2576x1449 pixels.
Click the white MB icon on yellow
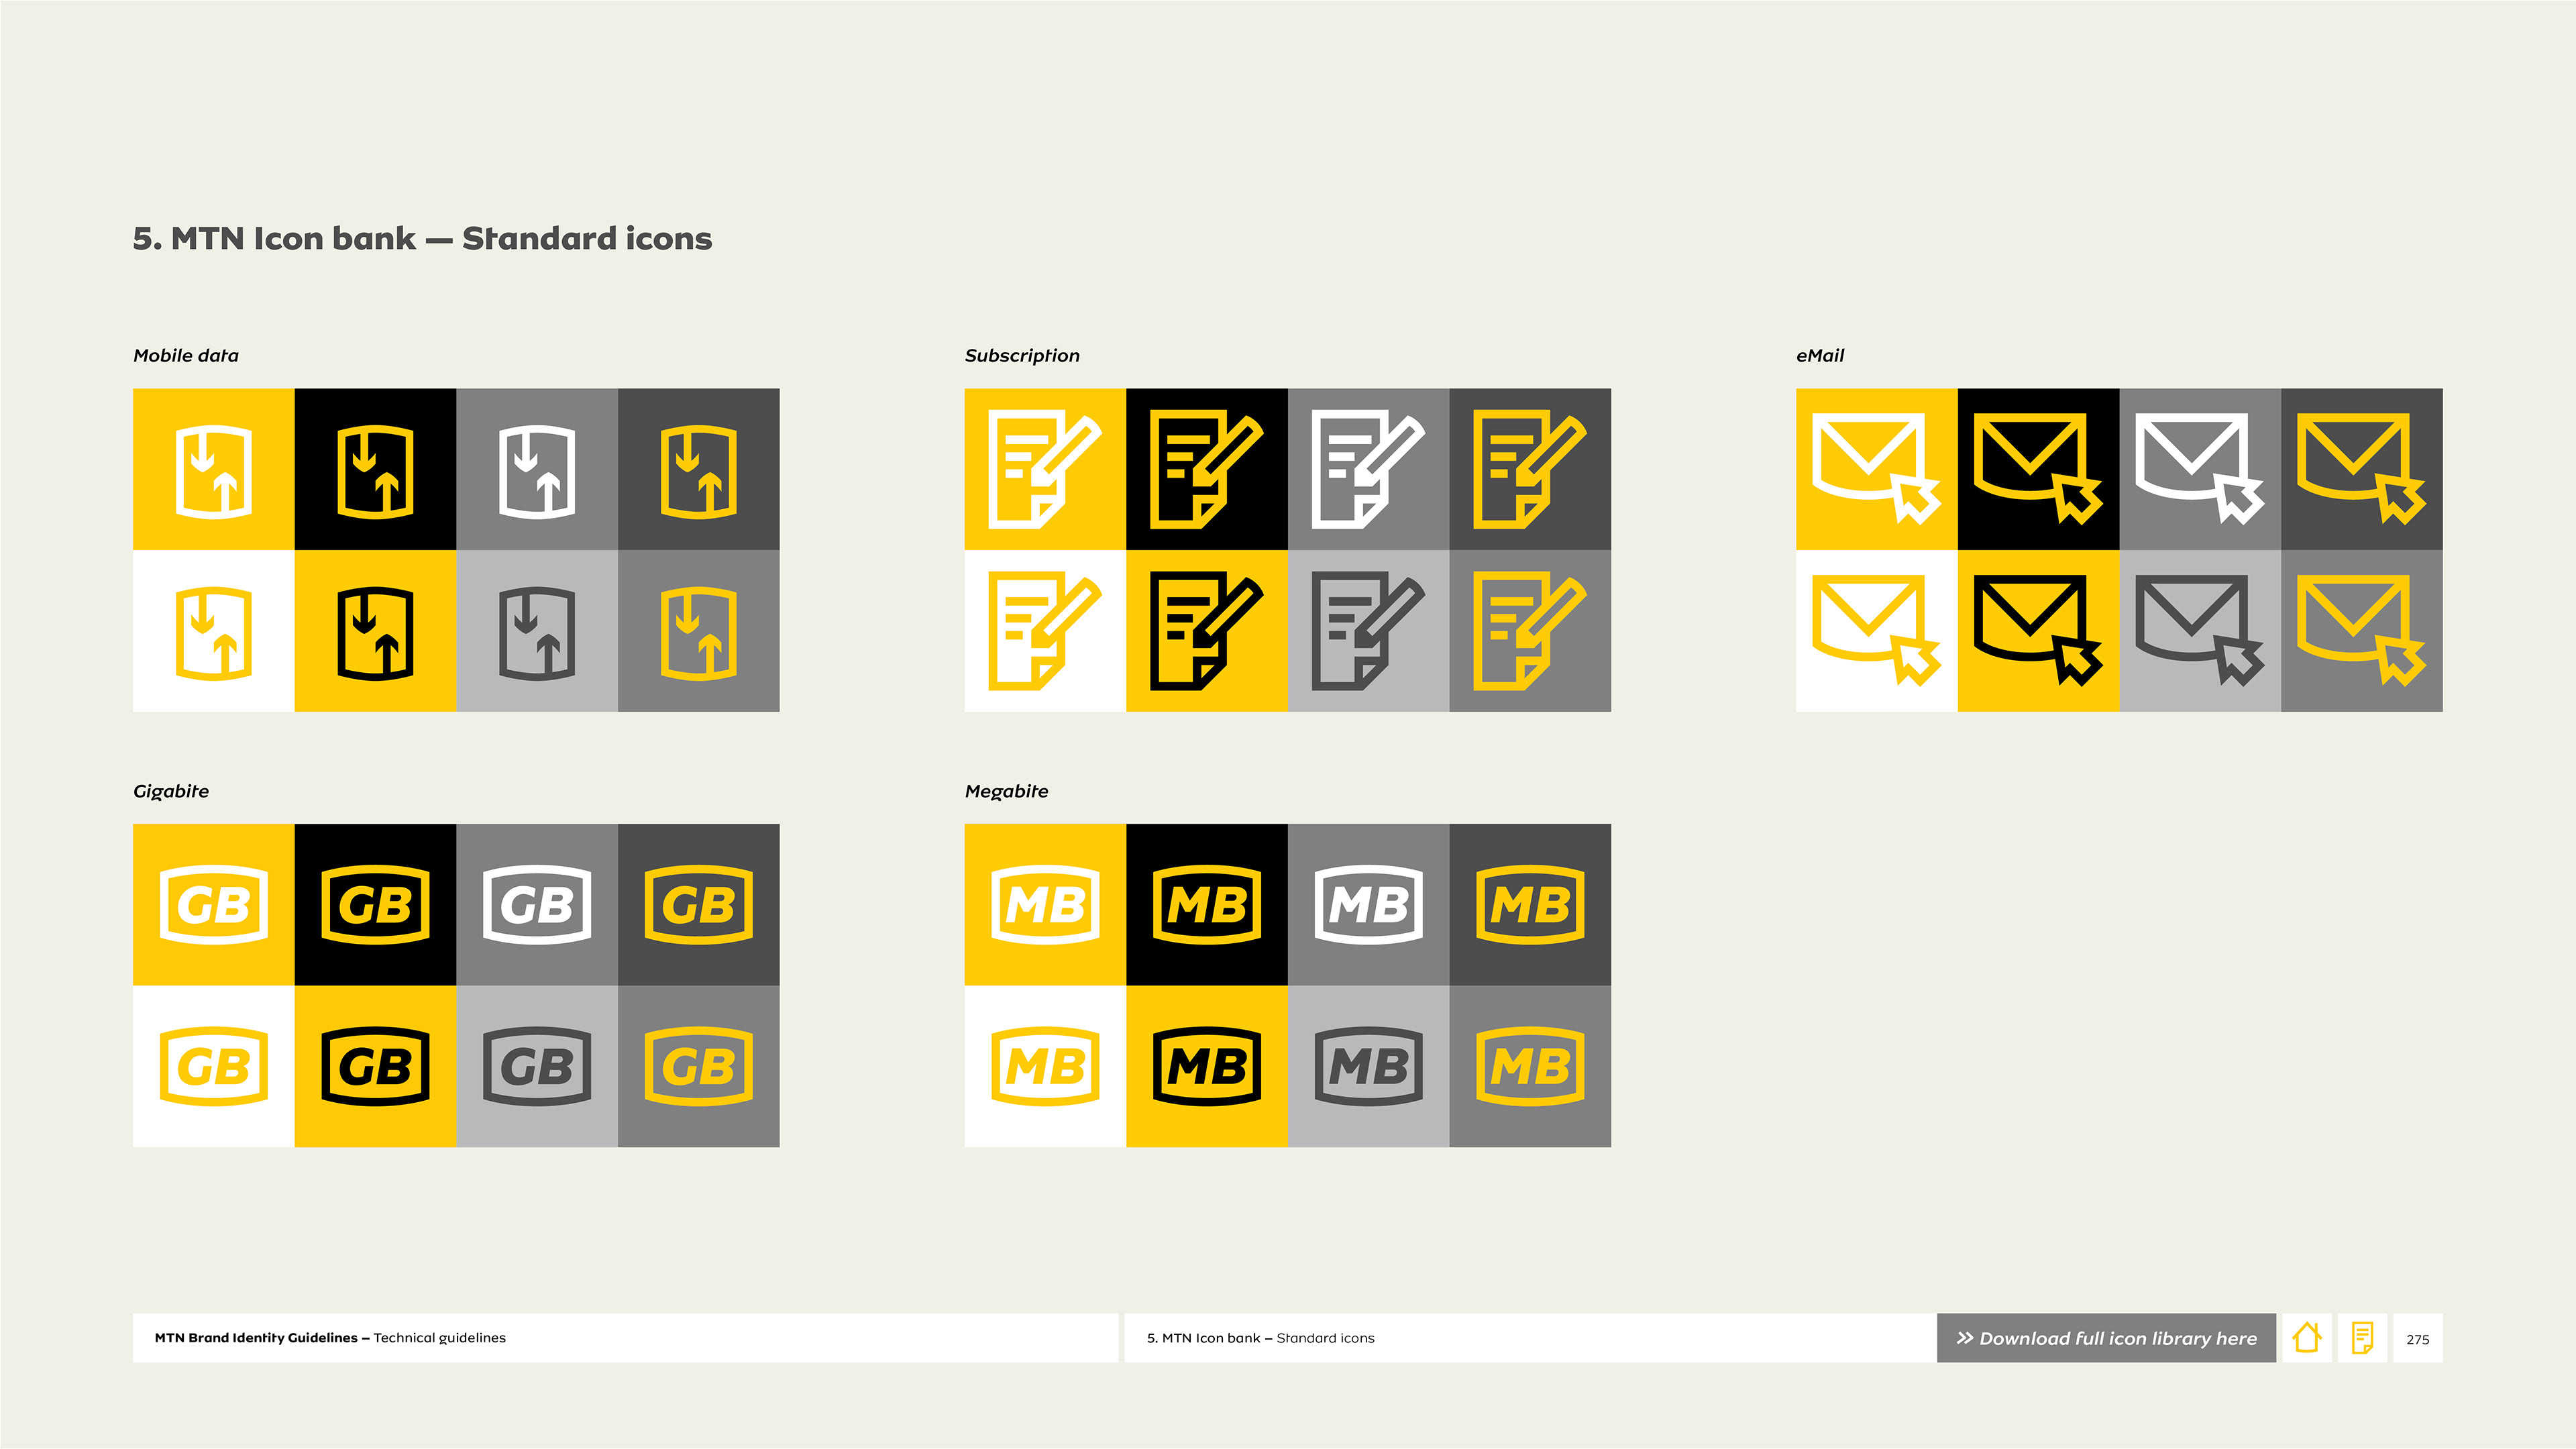pos(1045,905)
